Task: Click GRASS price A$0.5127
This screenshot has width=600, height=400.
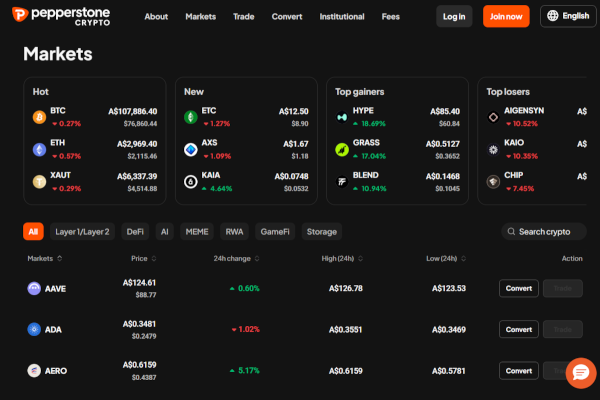Action: coord(443,144)
